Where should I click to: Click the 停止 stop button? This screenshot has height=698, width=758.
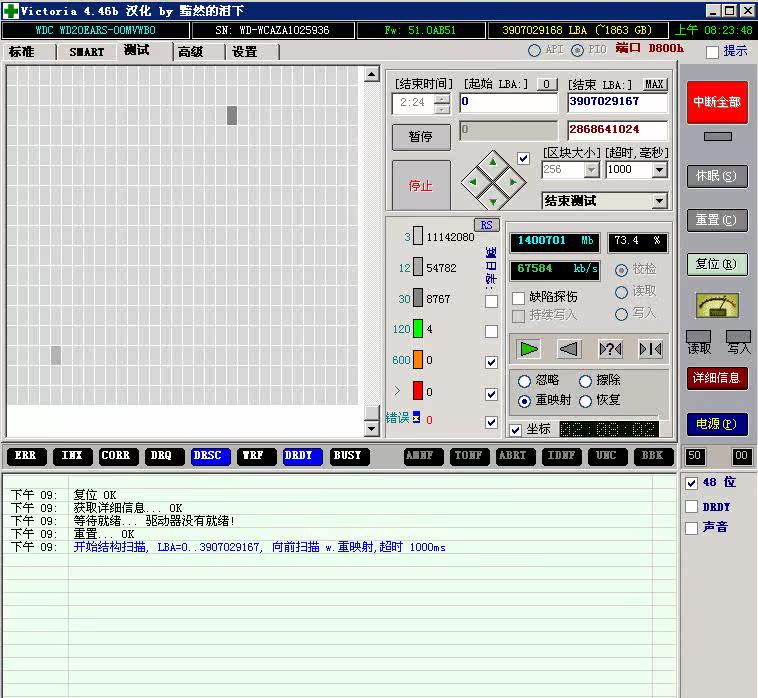point(421,185)
